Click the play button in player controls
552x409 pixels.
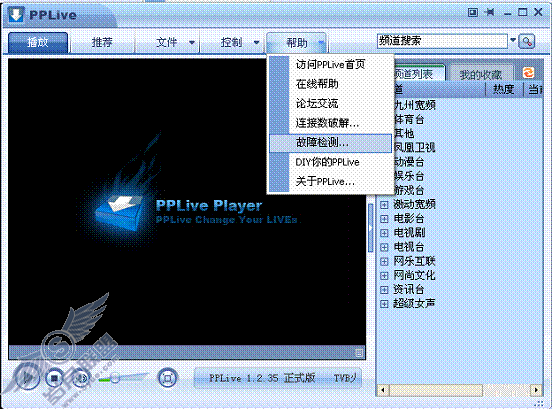tap(27, 378)
